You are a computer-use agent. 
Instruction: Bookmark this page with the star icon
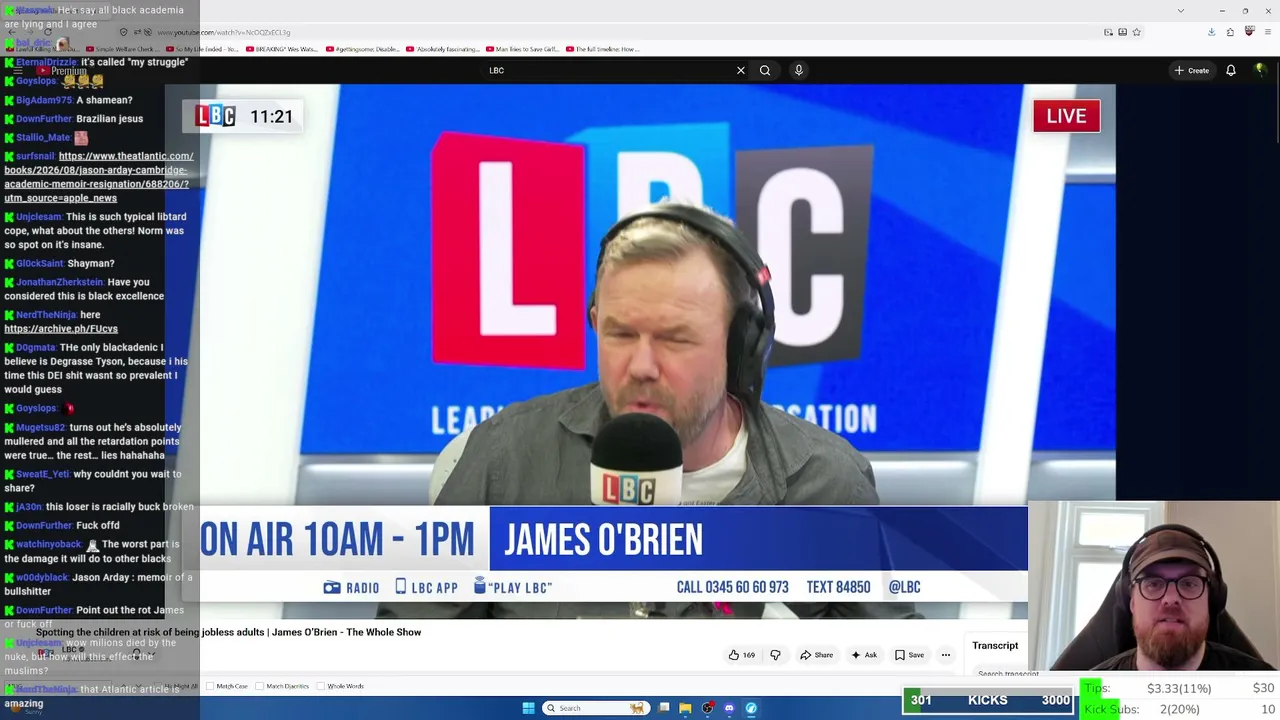coord(1136,32)
